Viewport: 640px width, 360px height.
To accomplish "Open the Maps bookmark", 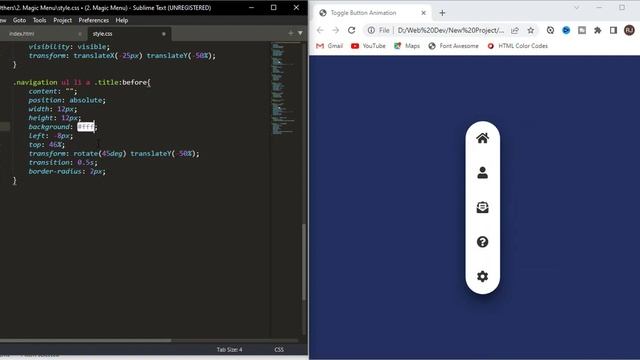I will tap(407, 46).
